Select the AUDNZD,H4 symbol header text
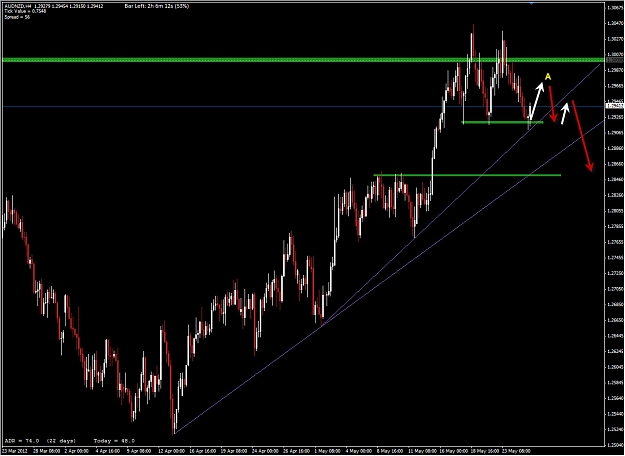Viewport: 625px width, 456px height. click(18, 6)
